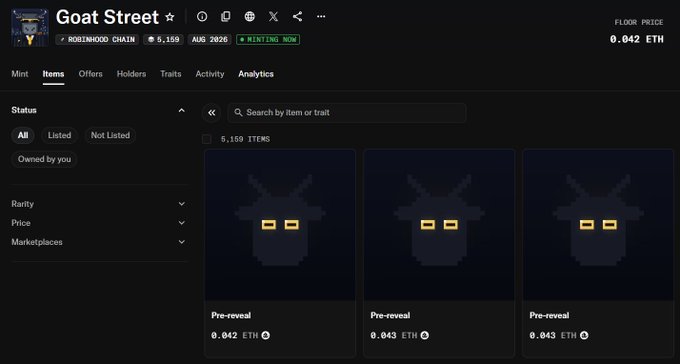Screen dimensions: 680x364
Task: Favorite Goat Street with the star icon
Action: pos(170,17)
